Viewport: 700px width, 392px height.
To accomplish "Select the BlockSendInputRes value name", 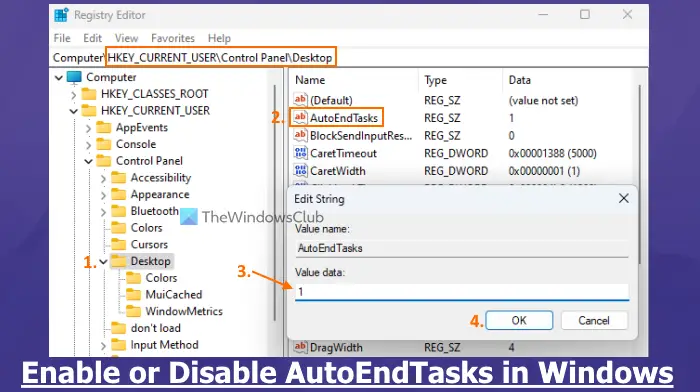I will click(361, 135).
